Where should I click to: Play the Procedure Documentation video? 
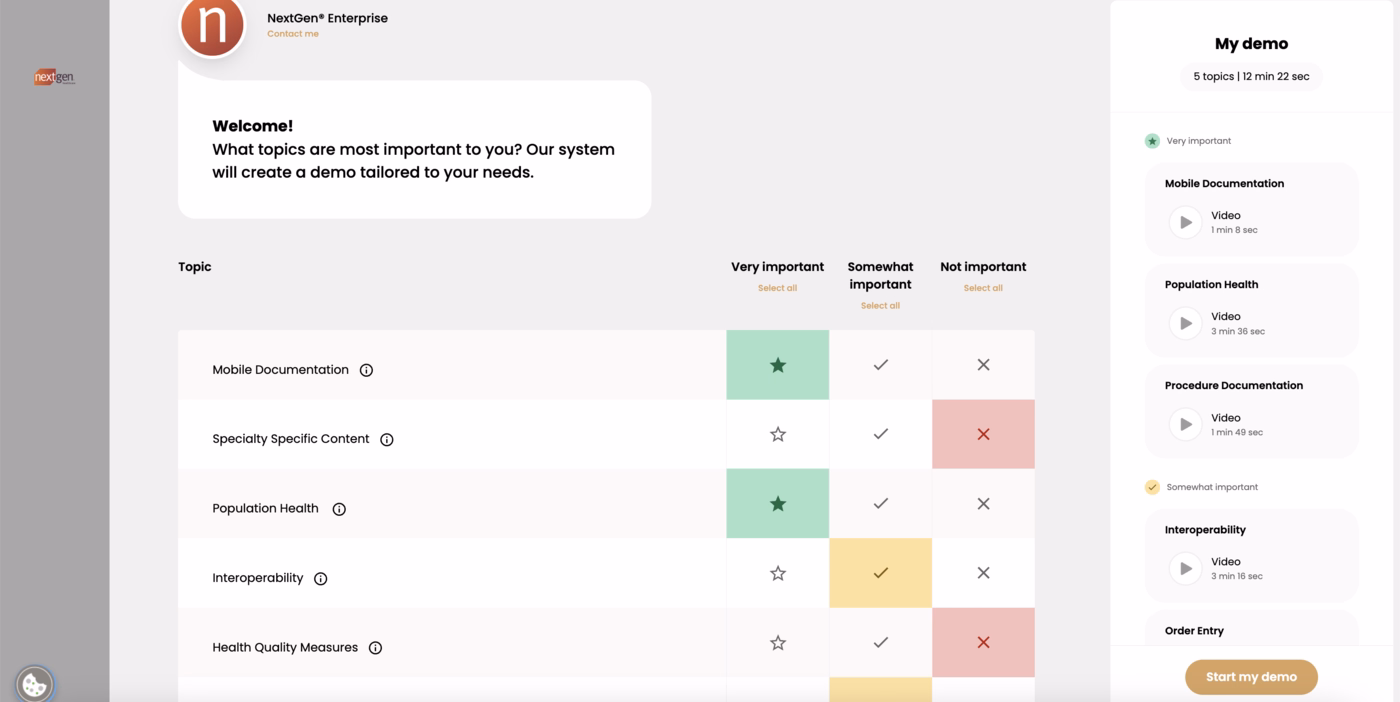(x=1185, y=423)
